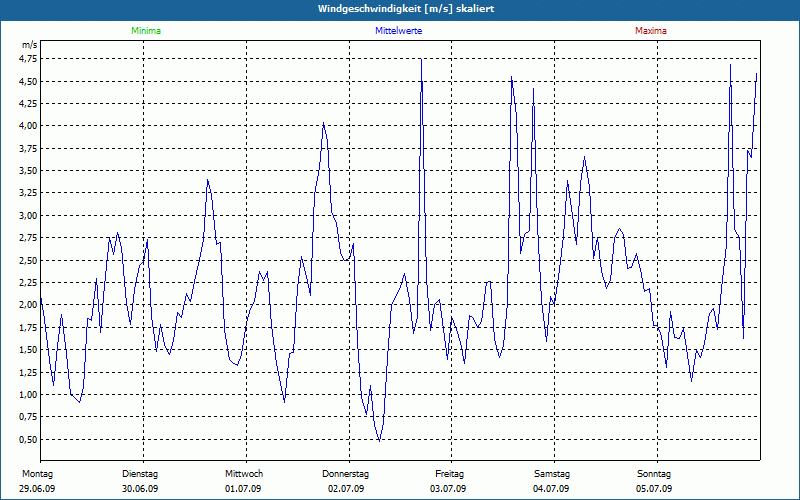
Task: Click the Sonntag day label
Action: (654, 474)
